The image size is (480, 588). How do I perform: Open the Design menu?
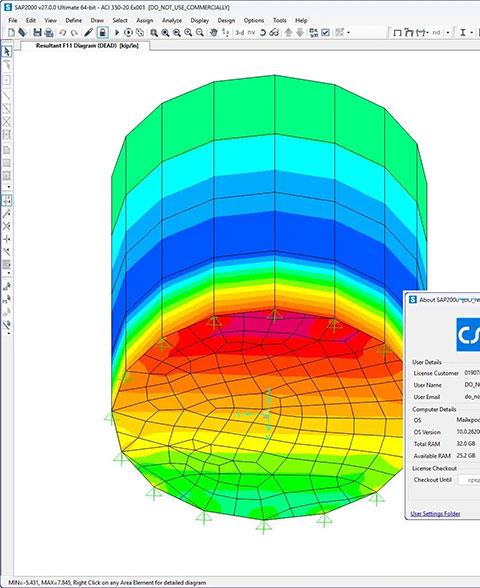click(226, 20)
